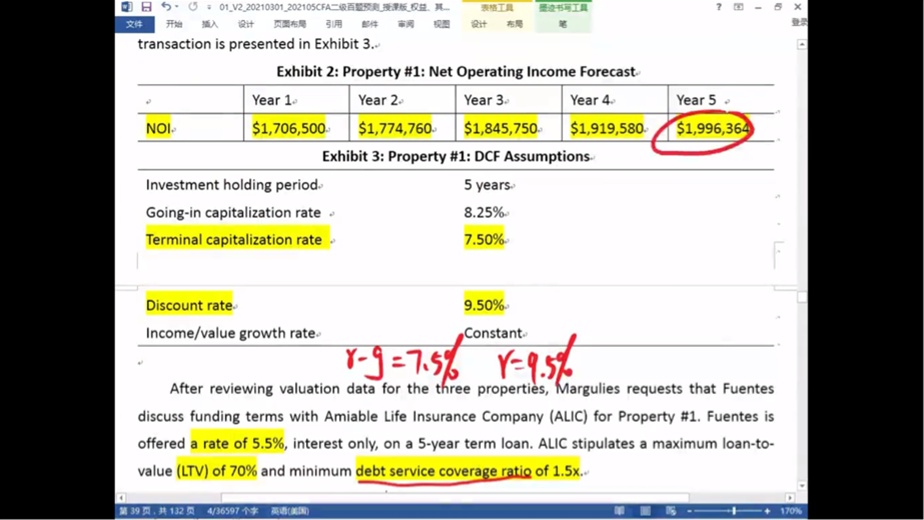Viewport: 924px width, 520px height.
Task: Click the 'Constant' growth rate value
Action: click(493, 333)
